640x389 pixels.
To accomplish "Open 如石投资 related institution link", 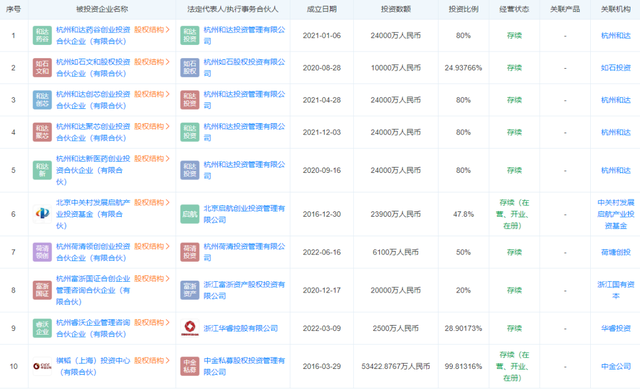I will (616, 68).
